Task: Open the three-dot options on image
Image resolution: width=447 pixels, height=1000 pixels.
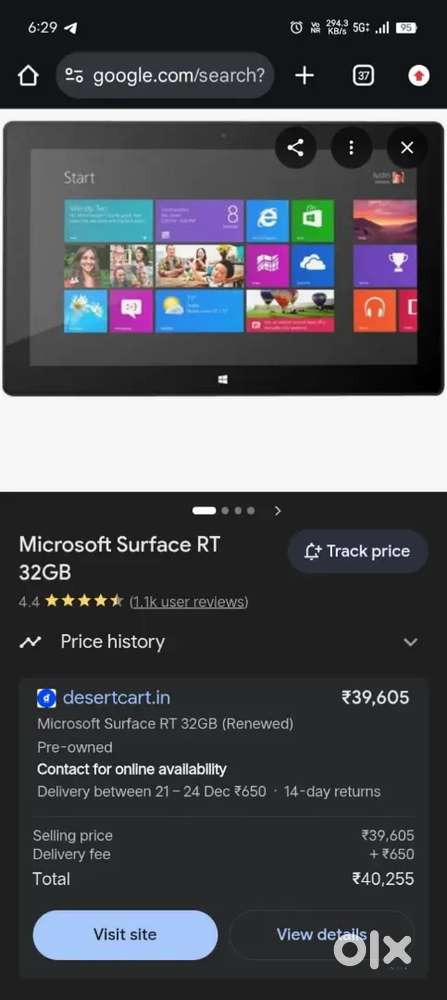Action: click(351, 148)
